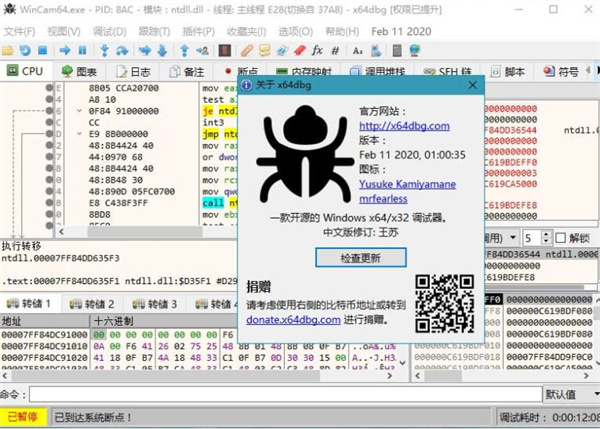Toggle breakpoint bullet on 8B05 CCA20700 line
Viewport: 600px width, 429px height.
tap(49, 88)
